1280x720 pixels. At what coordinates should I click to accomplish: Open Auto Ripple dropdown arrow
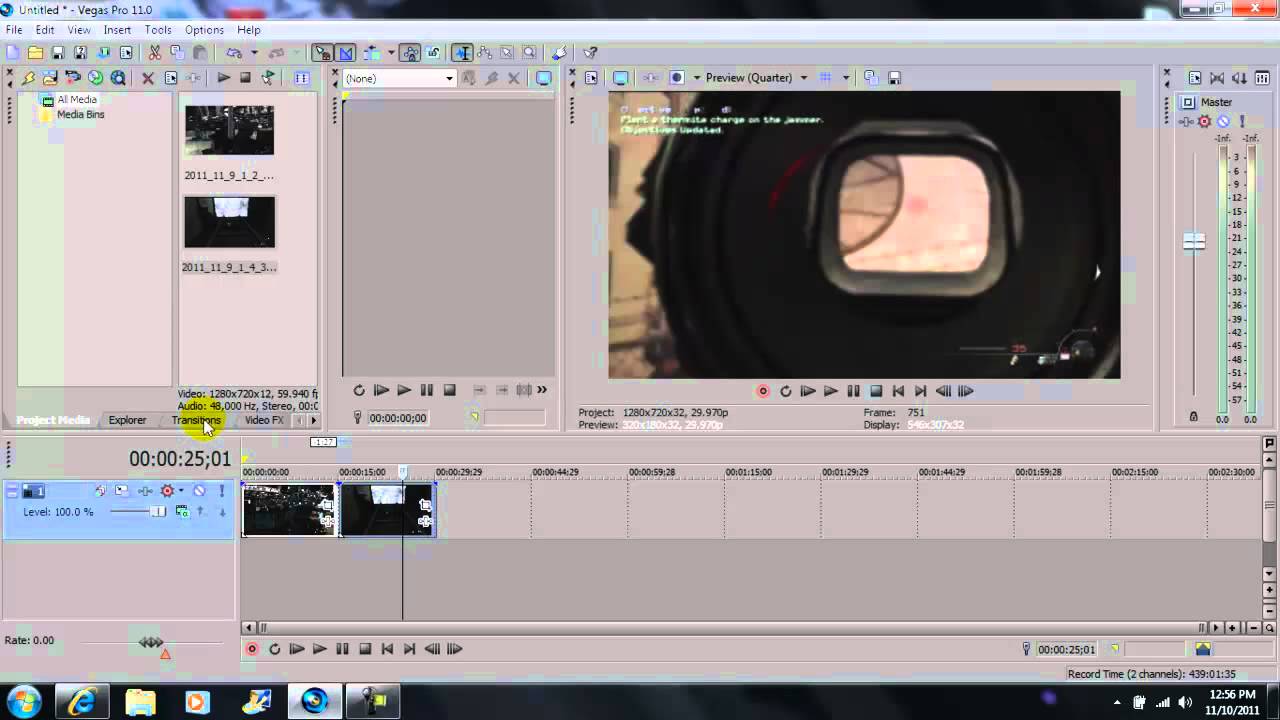coord(391,53)
